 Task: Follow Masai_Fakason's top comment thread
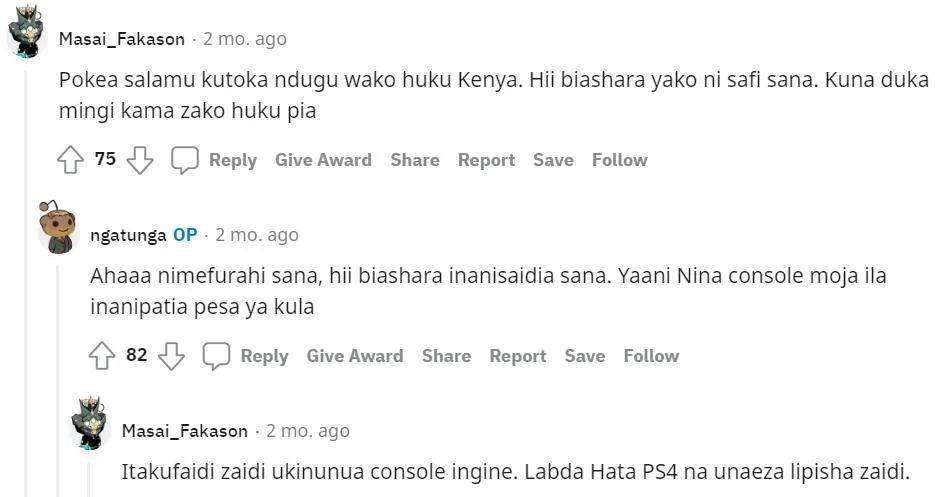point(619,160)
